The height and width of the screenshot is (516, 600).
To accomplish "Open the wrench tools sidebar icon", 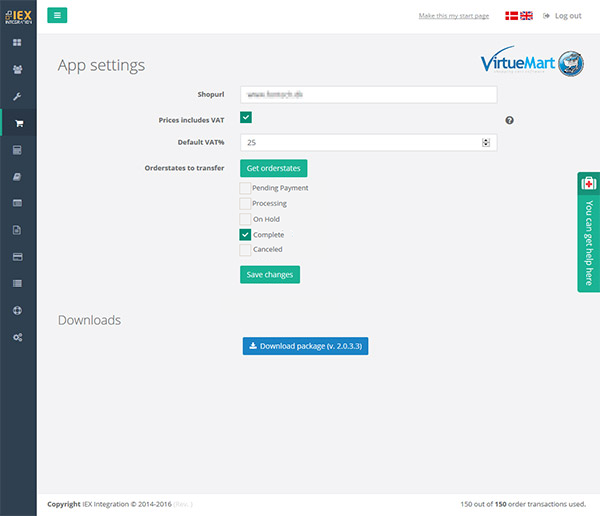I will click(17, 97).
